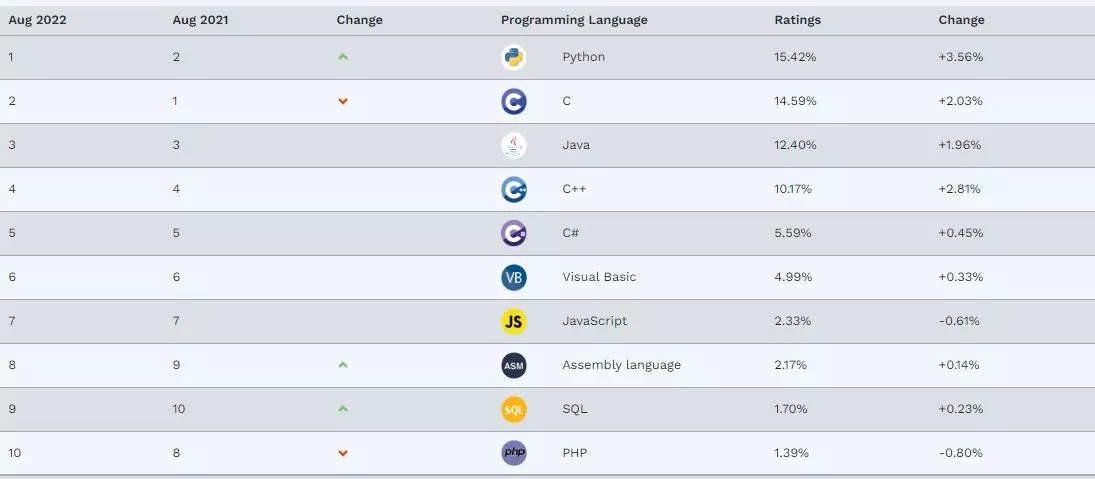Click the Java coffee cup icon
1095x479 pixels.
513,145
